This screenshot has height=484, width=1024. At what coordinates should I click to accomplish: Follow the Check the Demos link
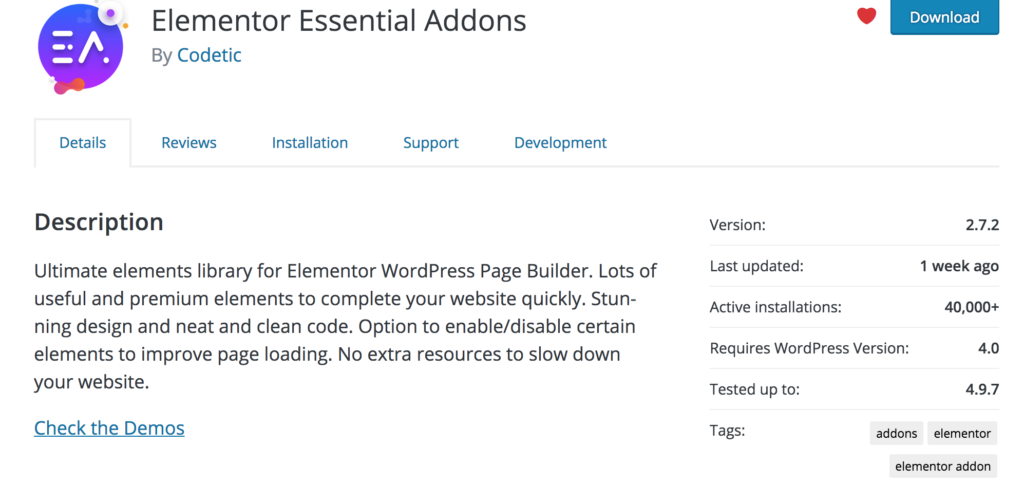click(109, 428)
